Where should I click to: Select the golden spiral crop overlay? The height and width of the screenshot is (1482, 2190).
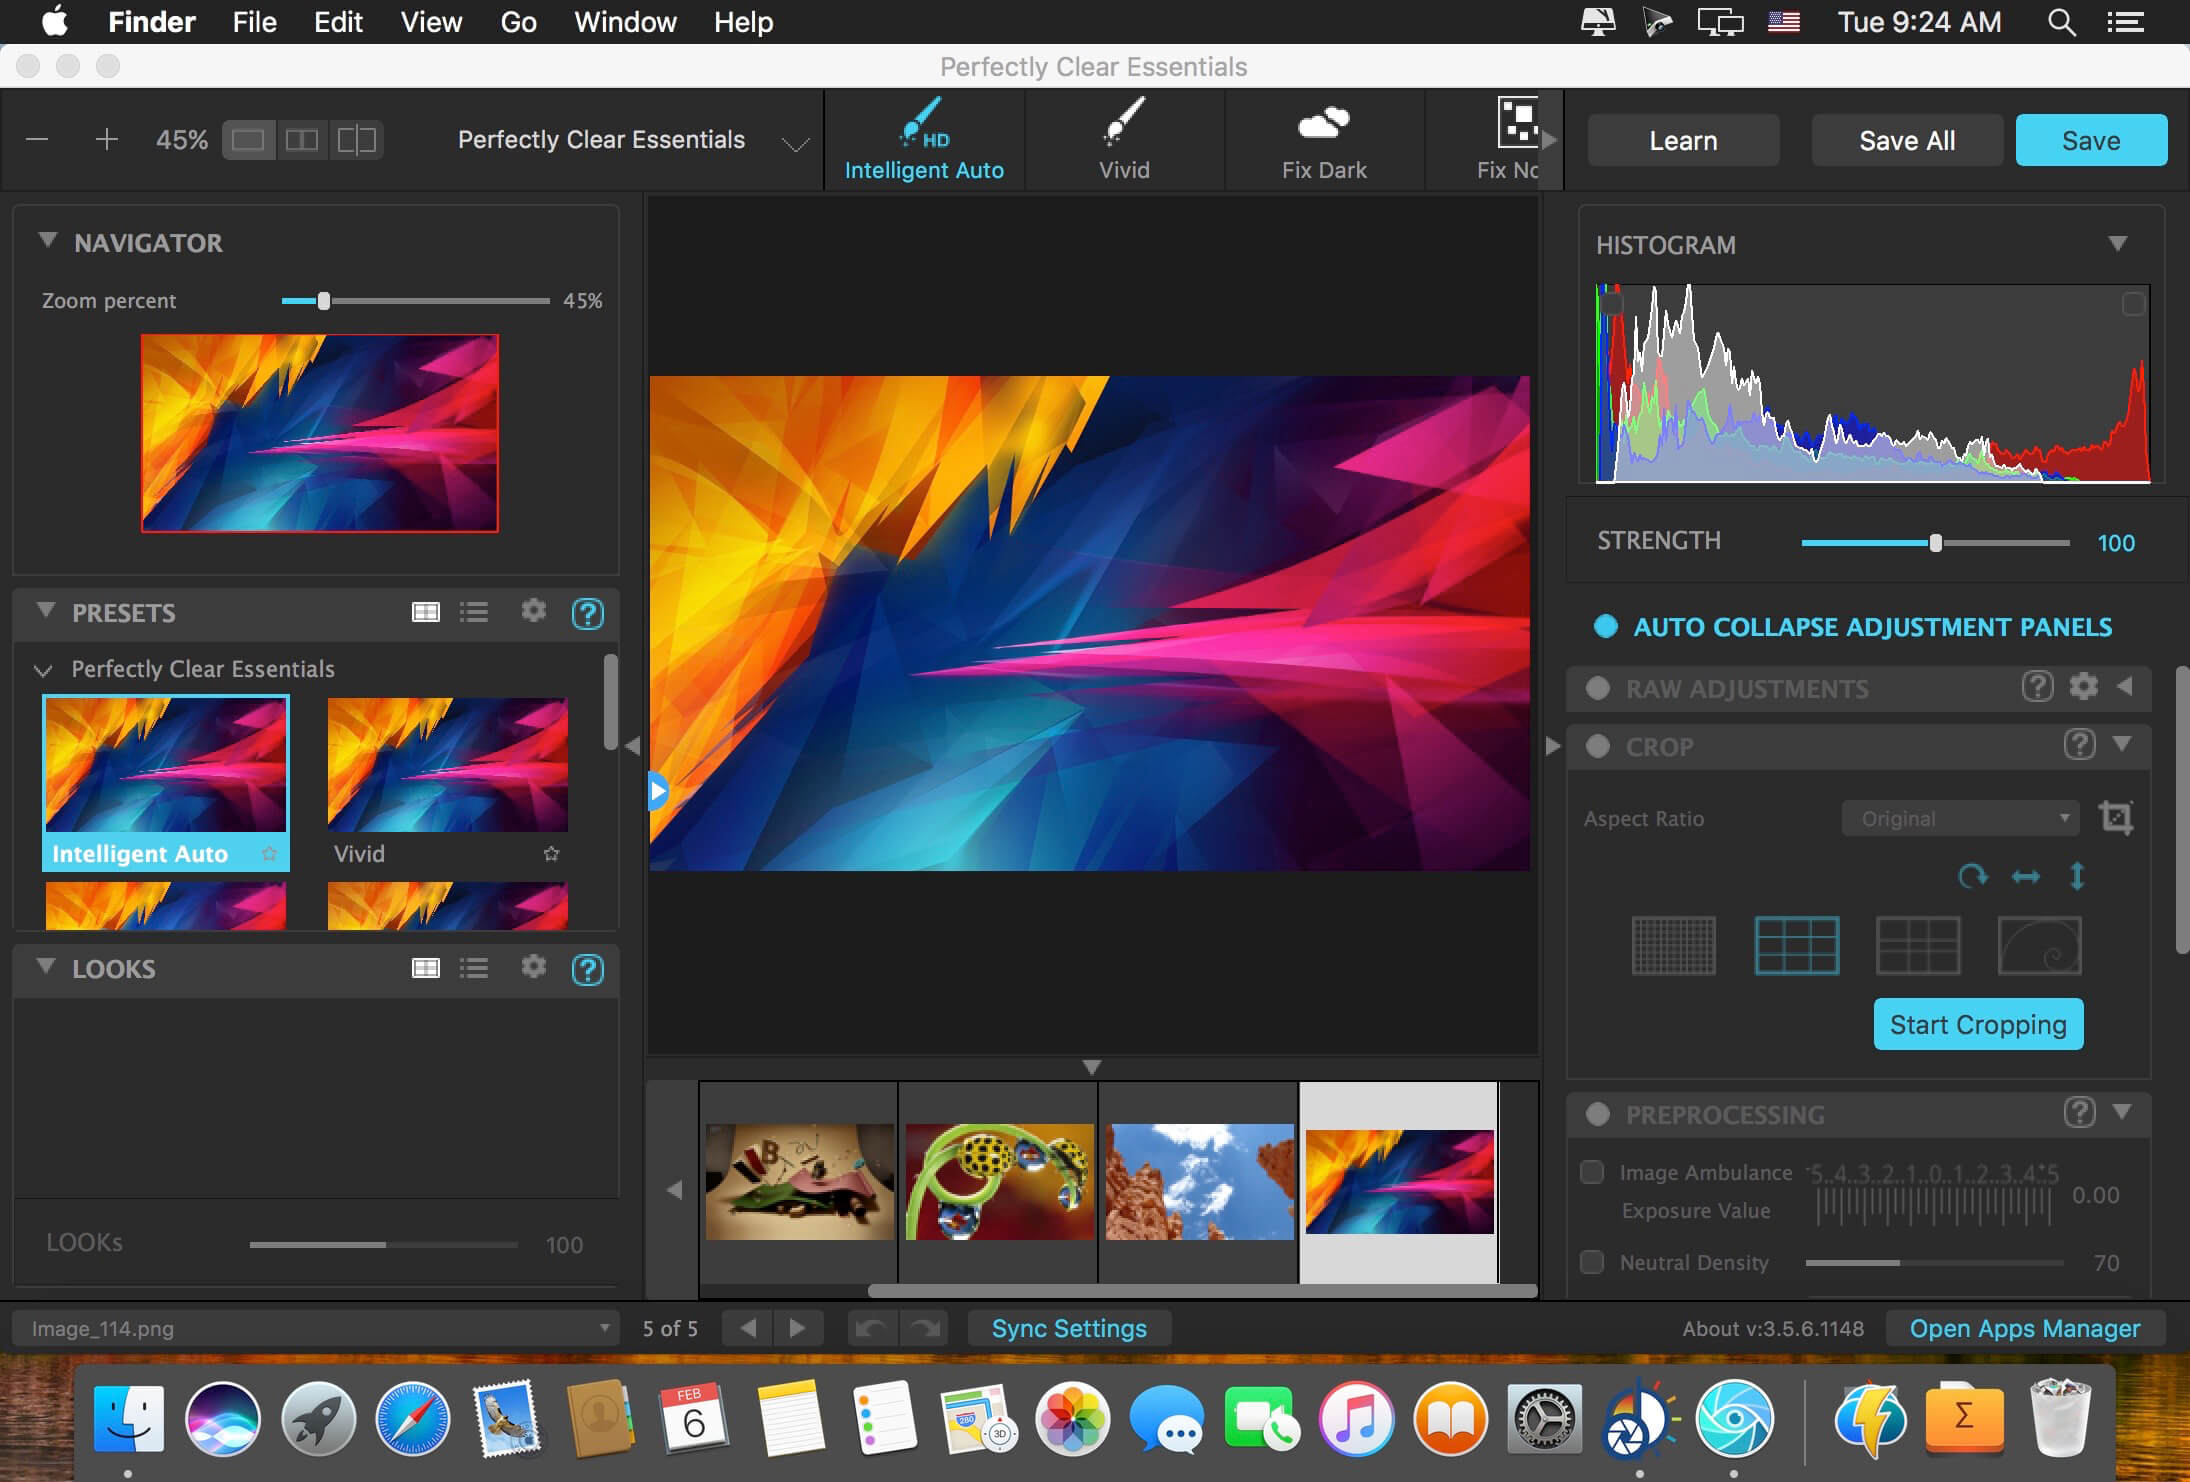[2039, 945]
